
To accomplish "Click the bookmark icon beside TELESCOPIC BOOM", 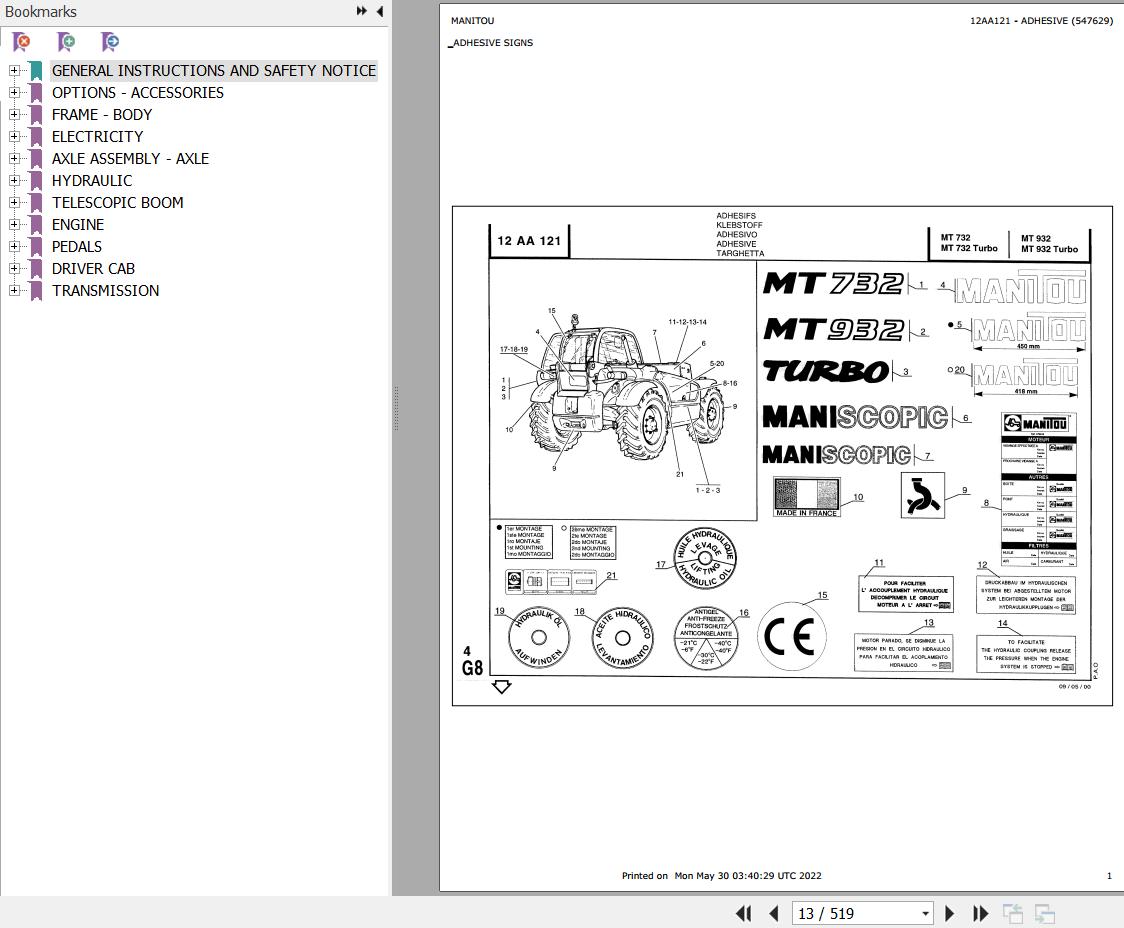I will (x=36, y=202).
